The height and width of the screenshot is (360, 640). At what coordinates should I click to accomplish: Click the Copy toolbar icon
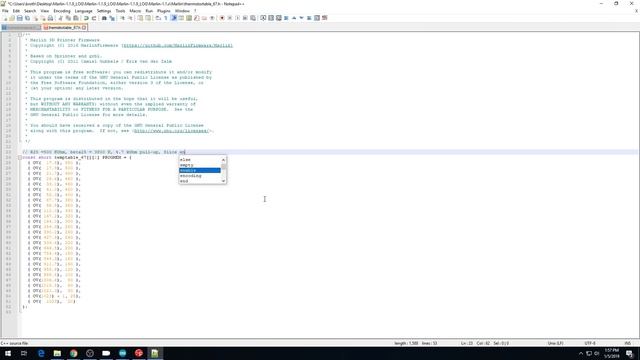pyautogui.click(x=68, y=18)
